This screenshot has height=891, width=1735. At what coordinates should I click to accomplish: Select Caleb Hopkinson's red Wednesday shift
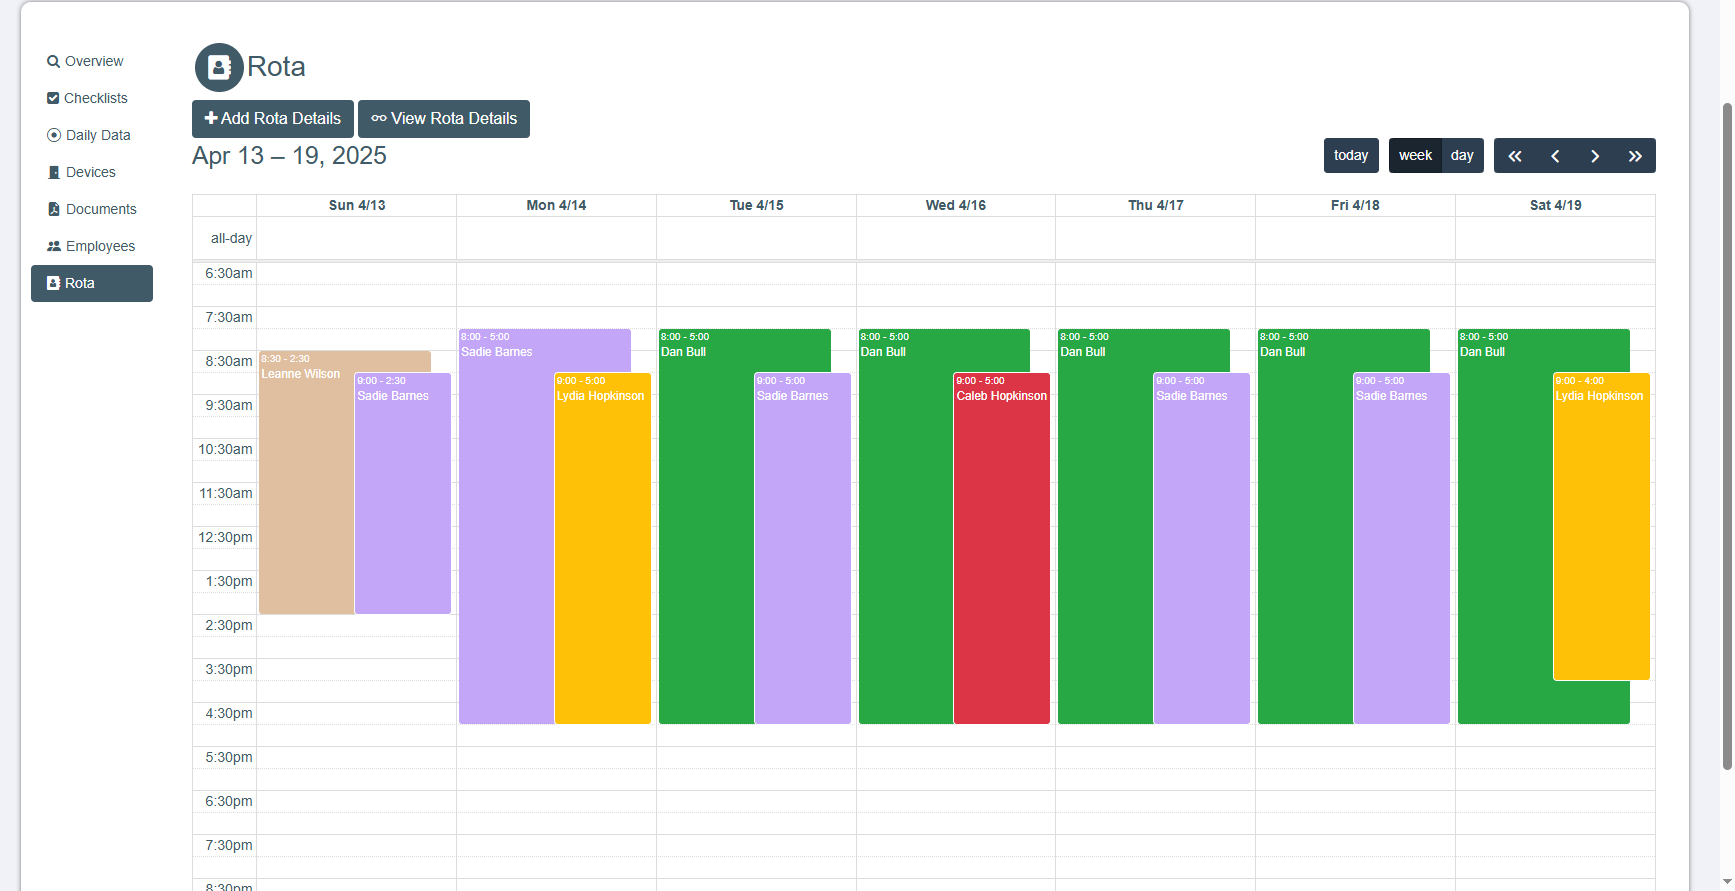1001,550
